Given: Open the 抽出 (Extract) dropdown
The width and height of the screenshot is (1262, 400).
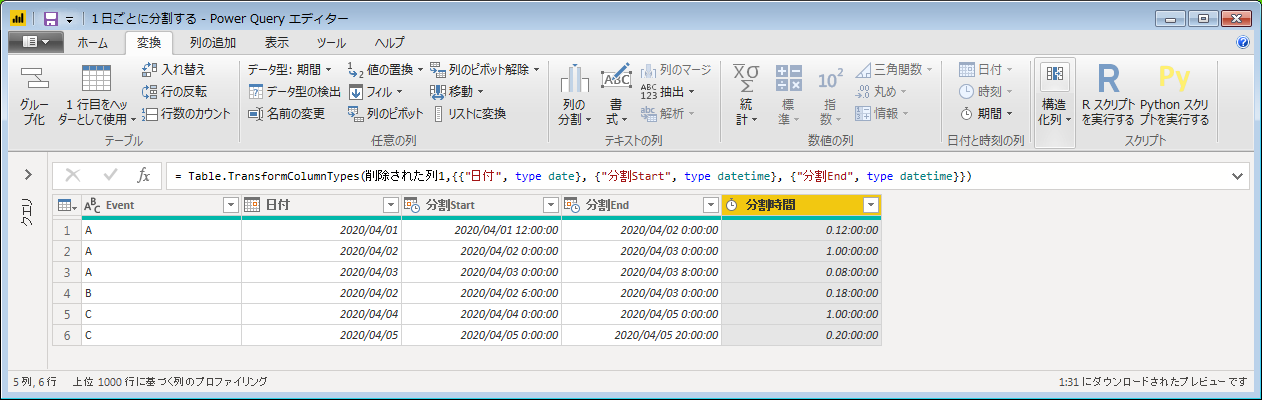Looking at the screenshot, I should (667, 92).
